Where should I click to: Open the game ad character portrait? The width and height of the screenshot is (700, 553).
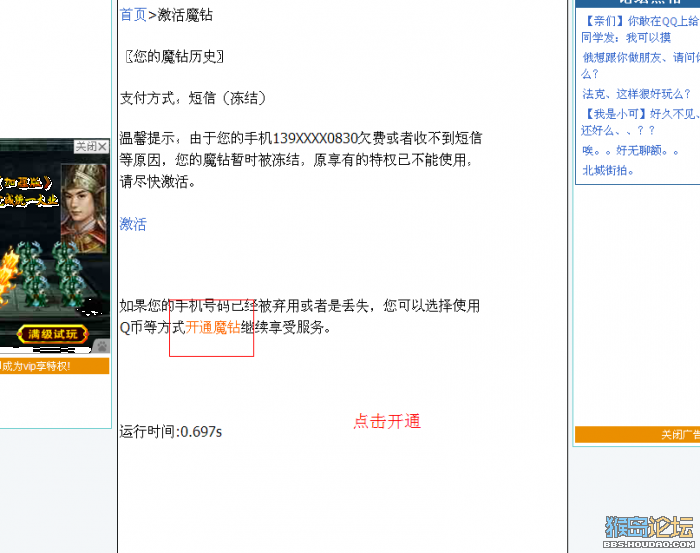(x=84, y=207)
